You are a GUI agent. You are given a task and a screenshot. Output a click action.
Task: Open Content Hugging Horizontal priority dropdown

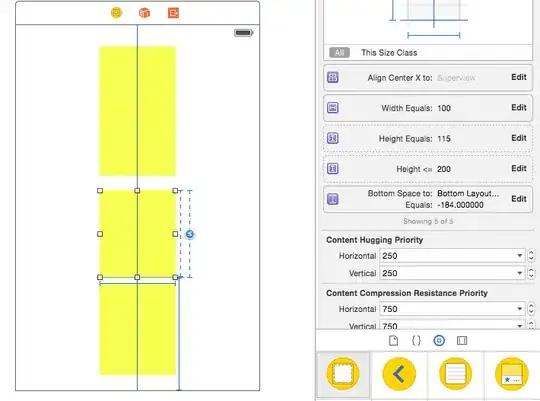(520, 256)
